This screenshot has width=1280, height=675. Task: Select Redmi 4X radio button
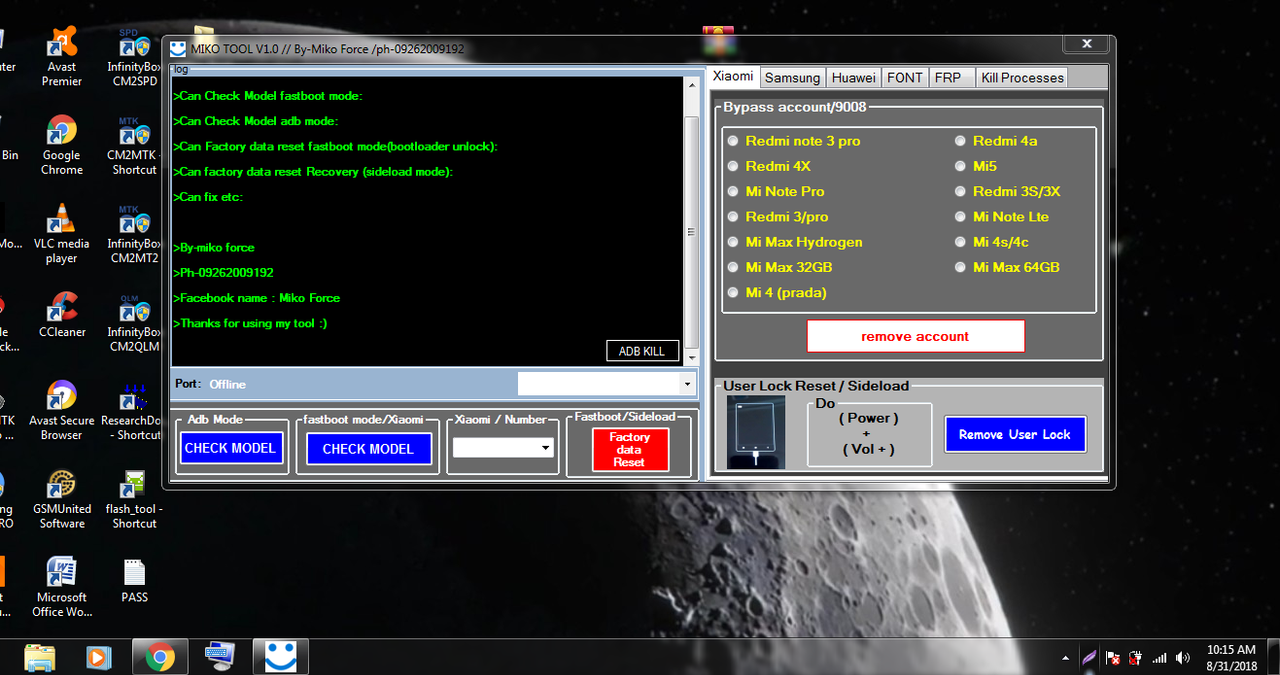point(734,166)
